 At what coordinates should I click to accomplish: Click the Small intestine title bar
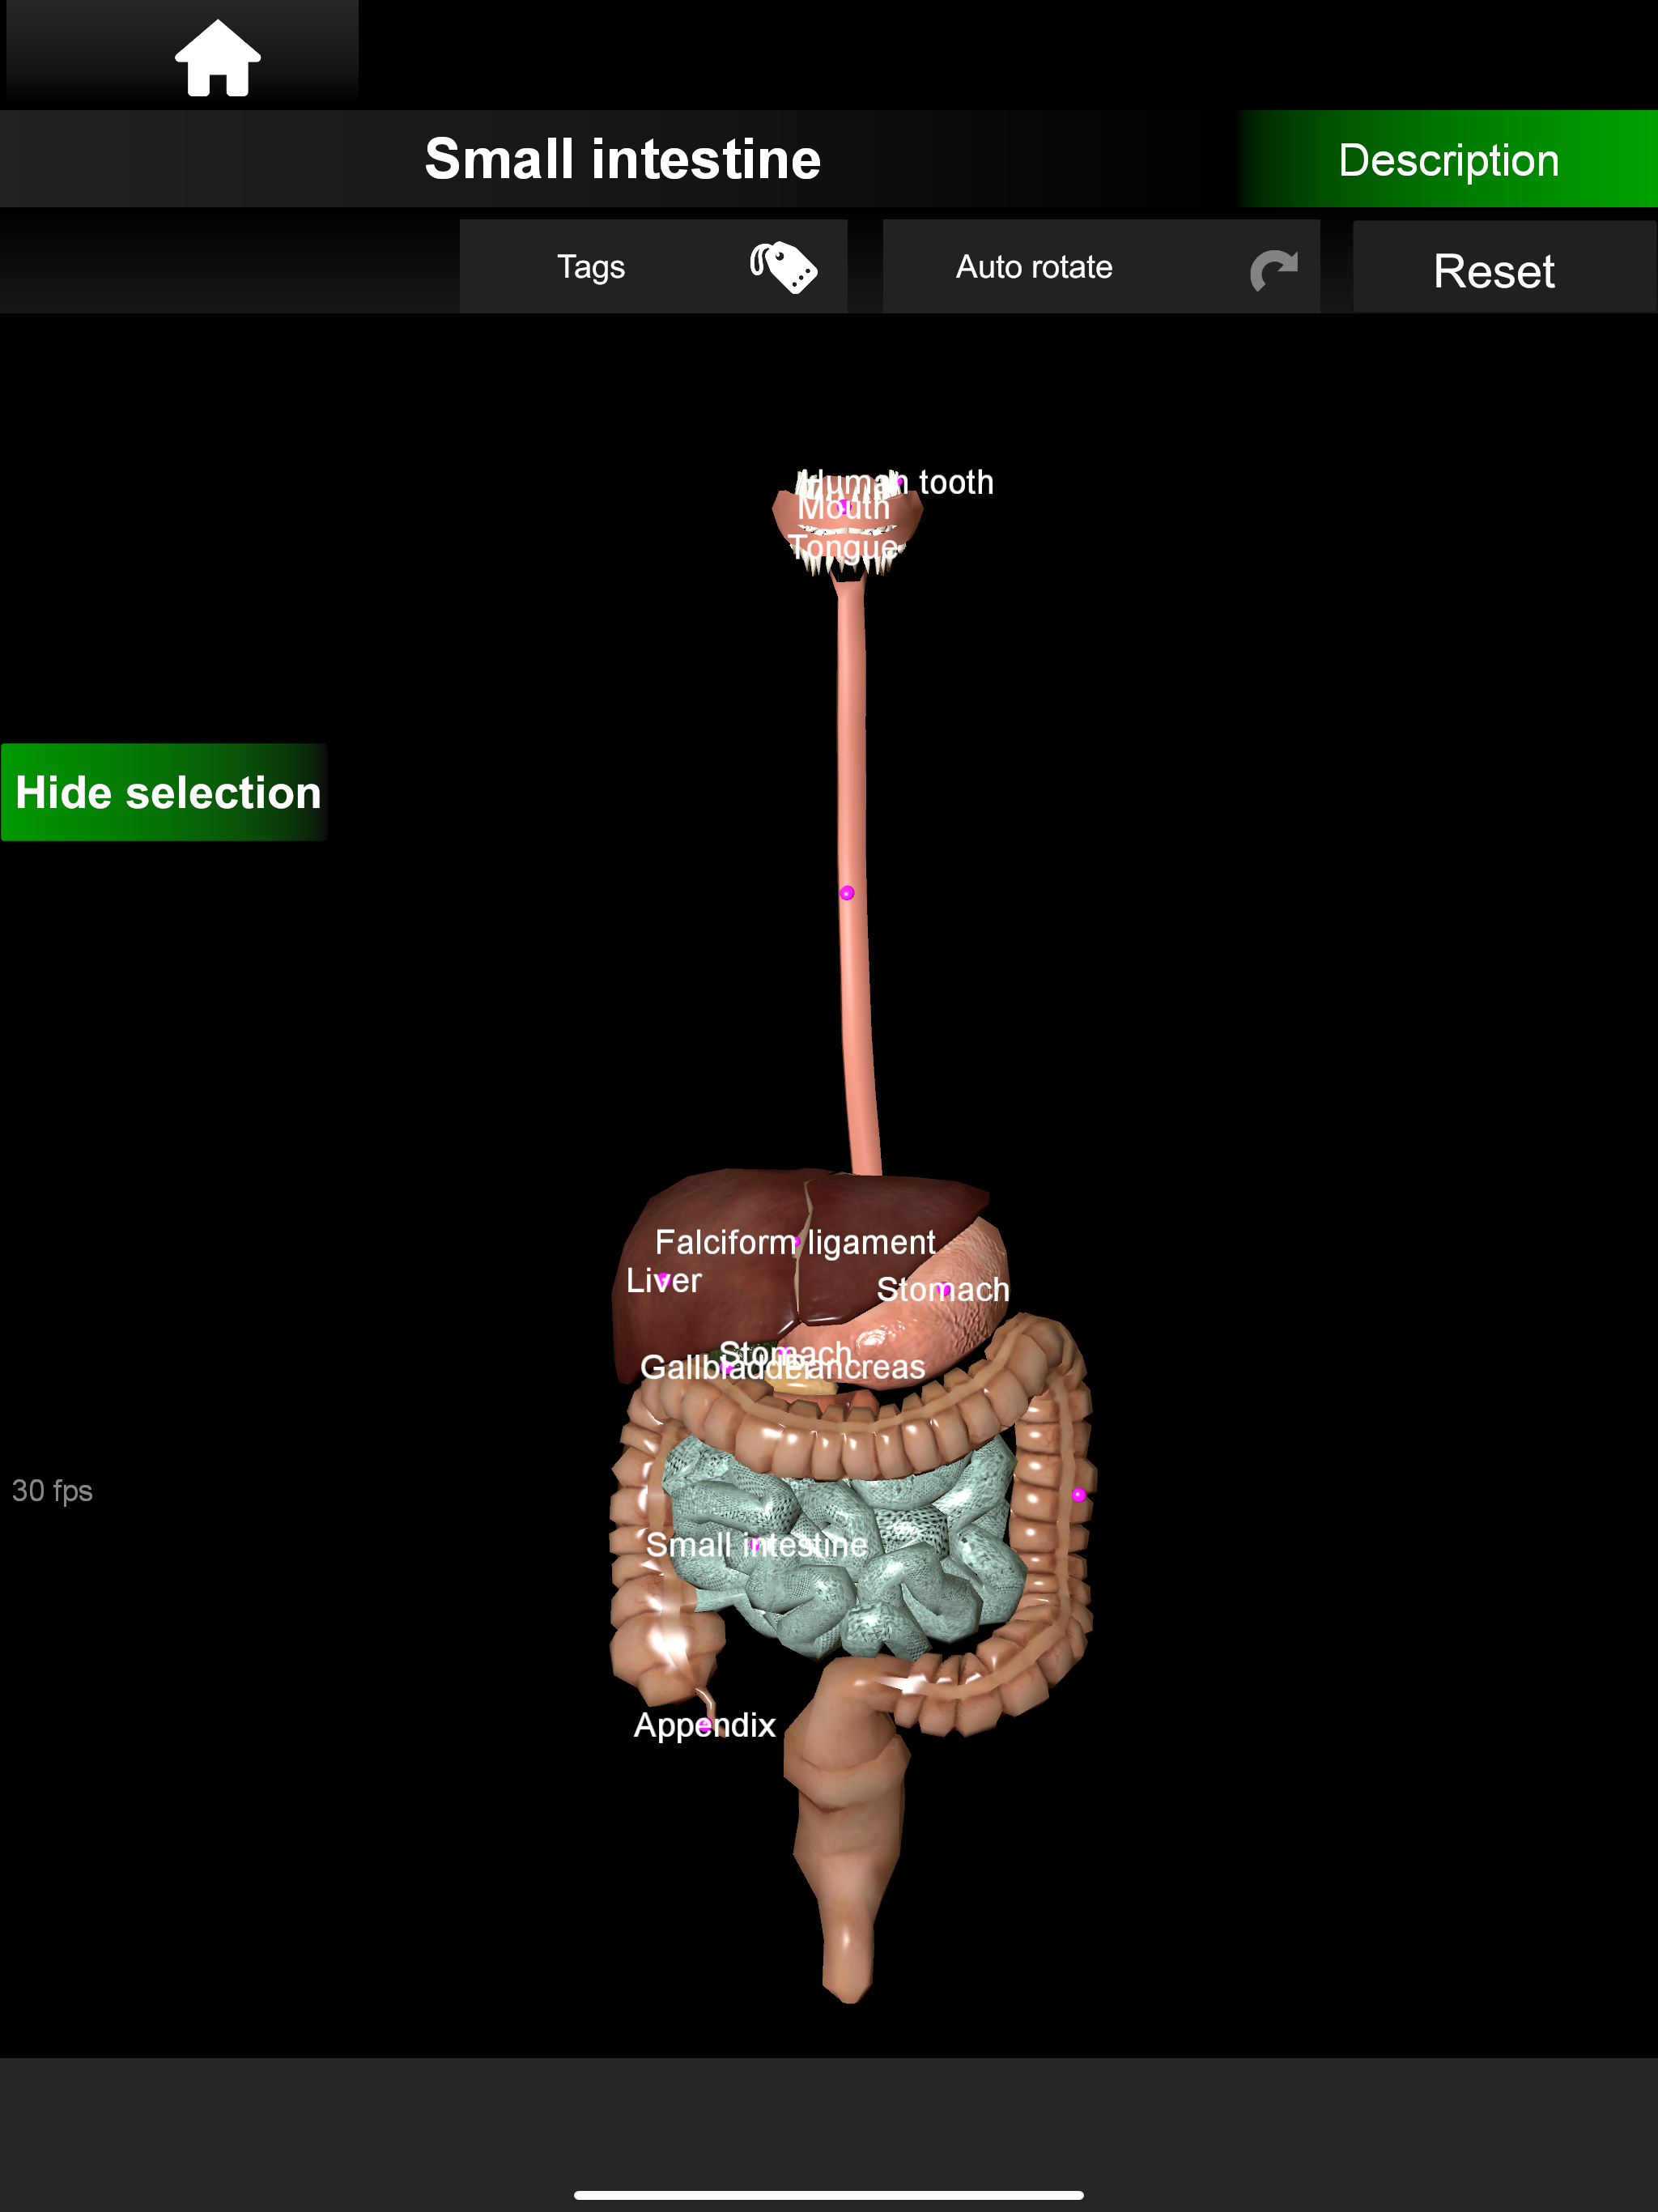click(622, 160)
